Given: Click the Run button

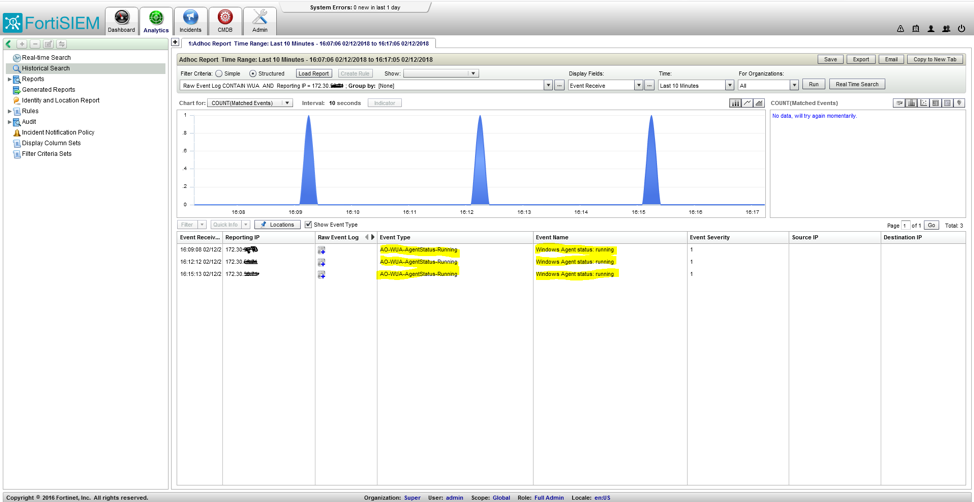Looking at the screenshot, I should 813,85.
